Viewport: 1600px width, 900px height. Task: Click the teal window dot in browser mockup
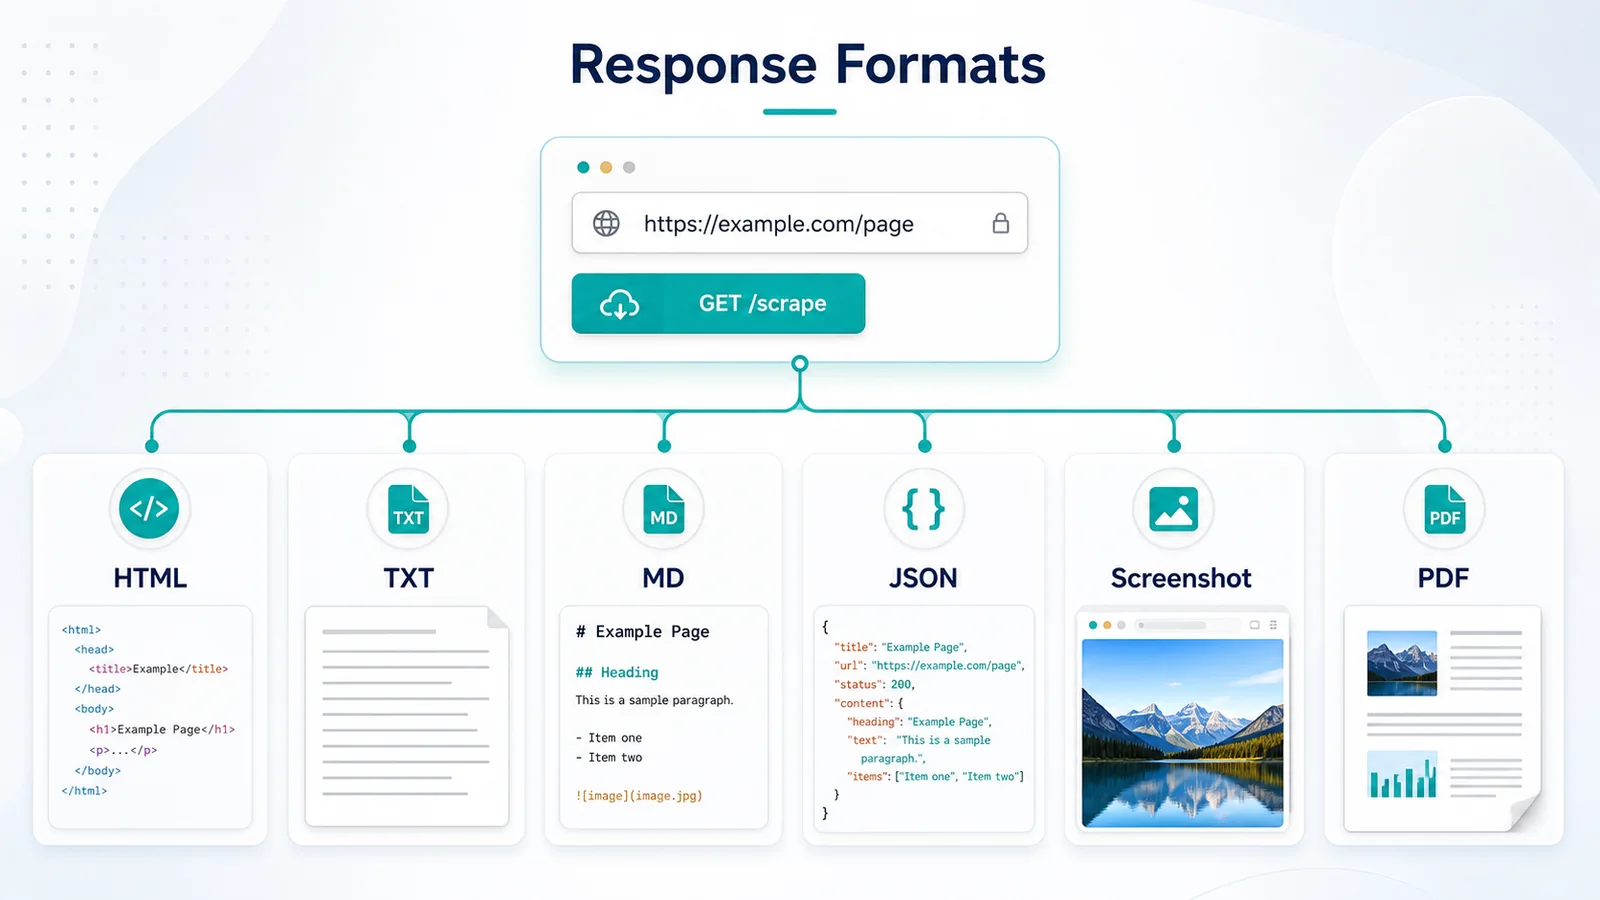click(x=583, y=167)
